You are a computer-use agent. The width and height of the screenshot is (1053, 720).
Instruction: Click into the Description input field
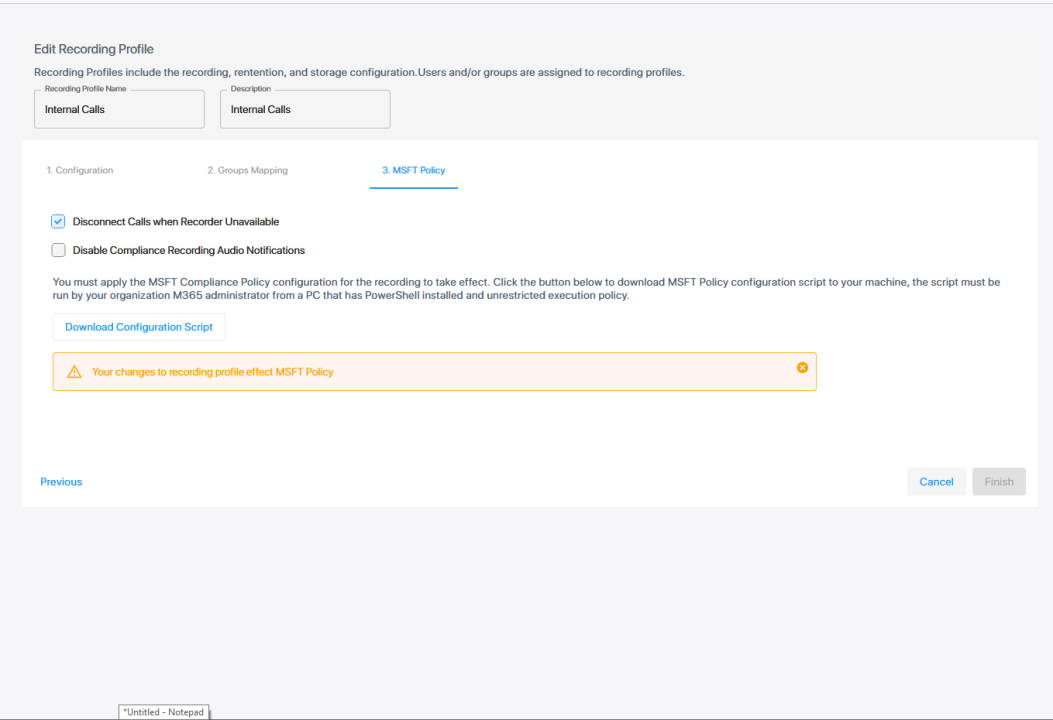pyautogui.click(x=304, y=110)
